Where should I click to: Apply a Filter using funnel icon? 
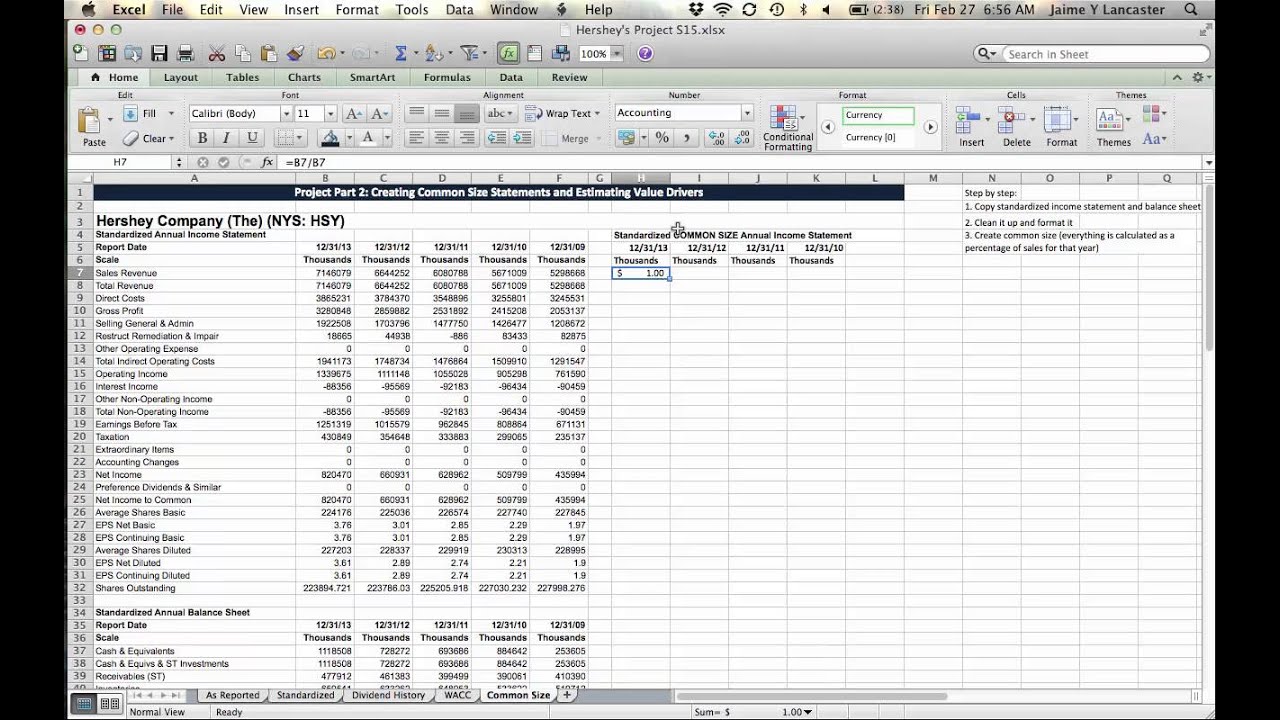[x=469, y=54]
